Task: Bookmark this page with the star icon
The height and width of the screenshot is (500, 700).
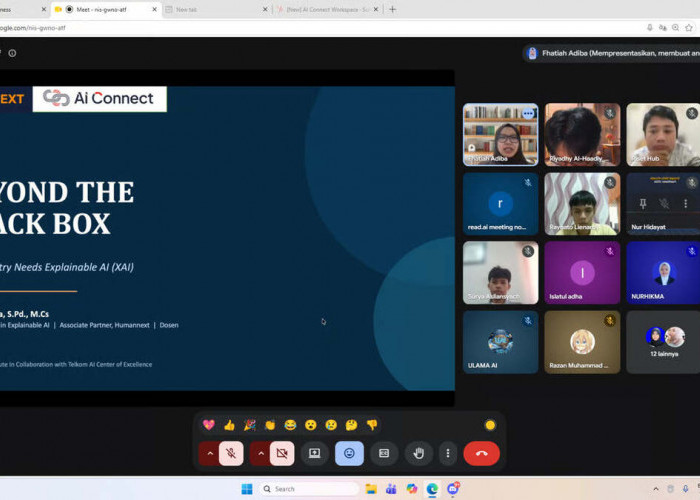Action: [689, 28]
